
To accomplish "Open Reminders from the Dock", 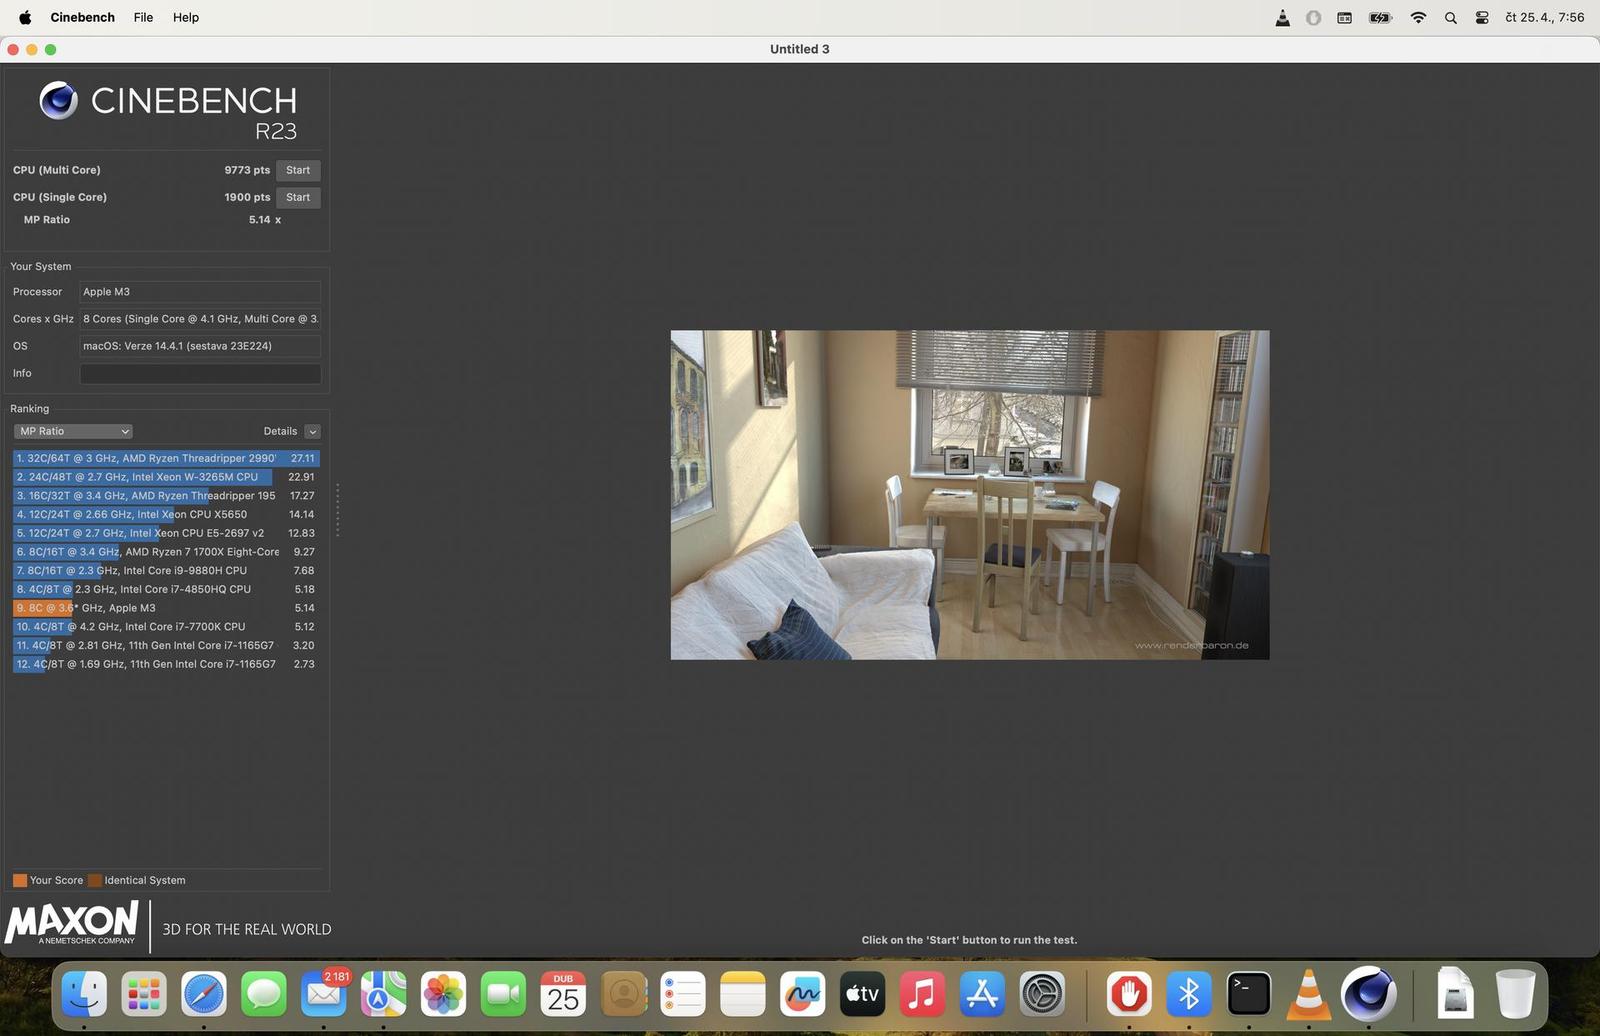I will pyautogui.click(x=683, y=994).
